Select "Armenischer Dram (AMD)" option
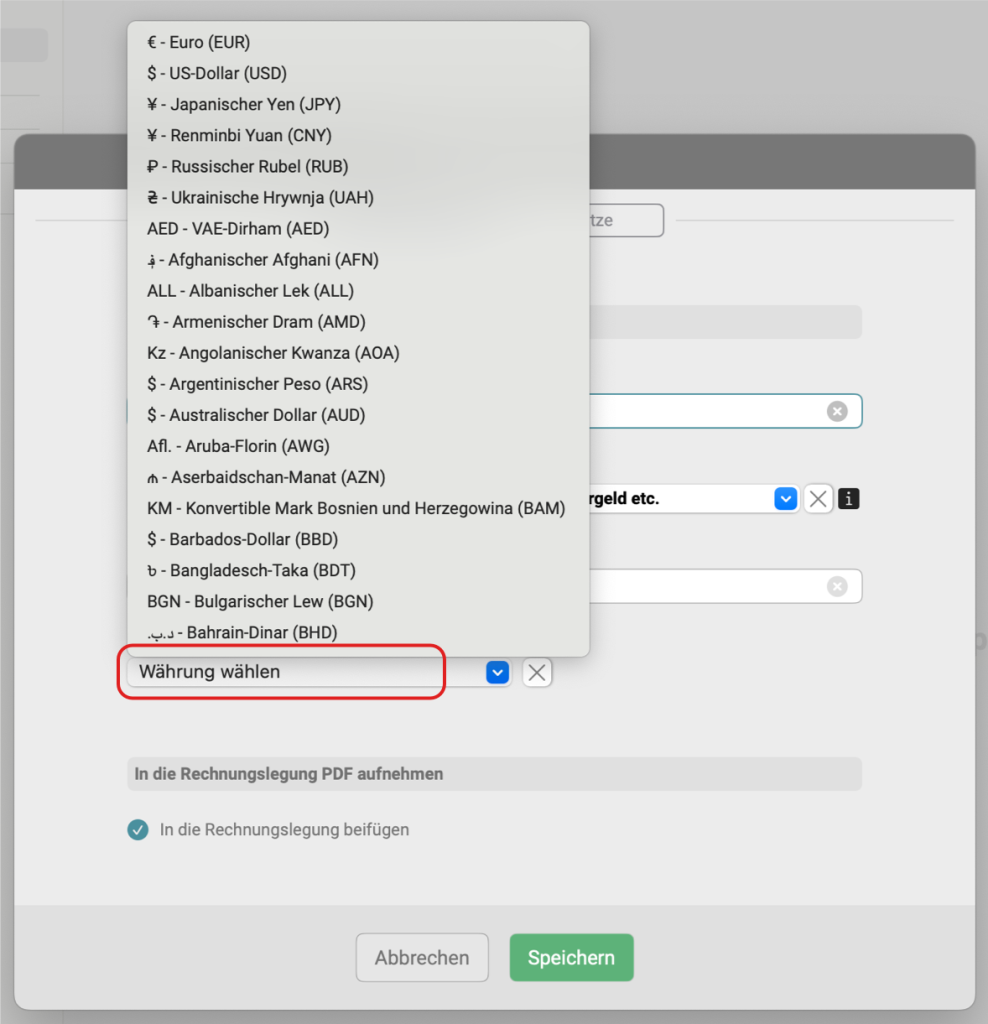The height and width of the screenshot is (1024, 988). 256,322
